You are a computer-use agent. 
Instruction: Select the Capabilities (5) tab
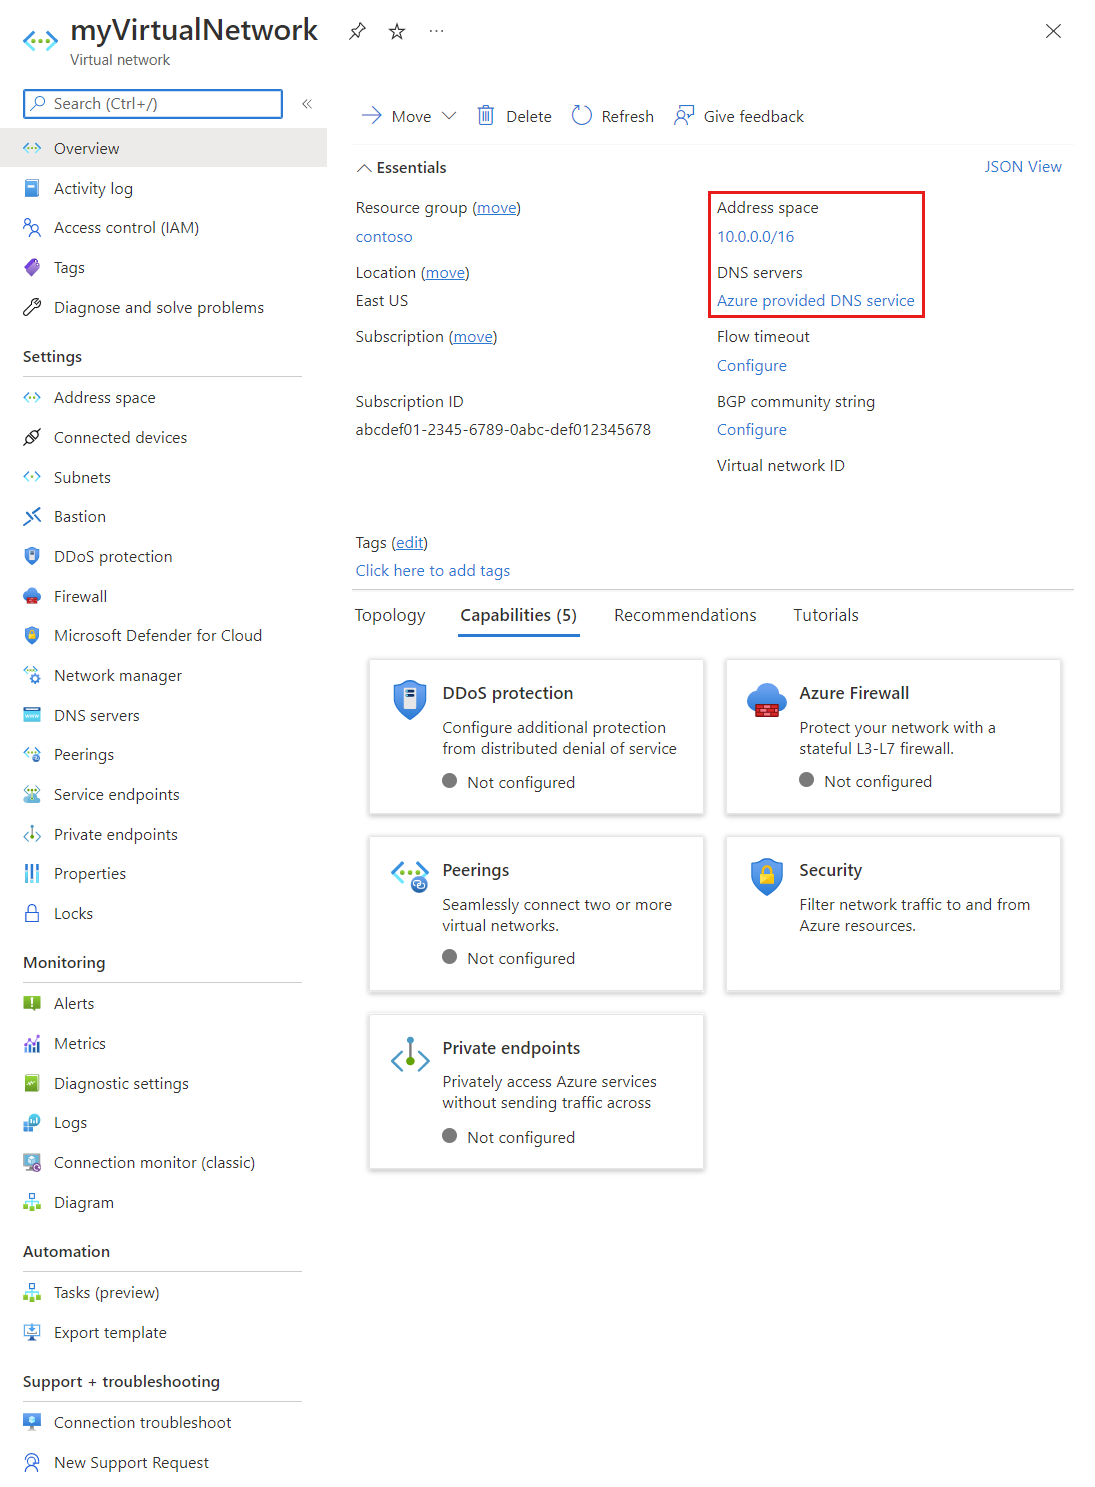(519, 616)
